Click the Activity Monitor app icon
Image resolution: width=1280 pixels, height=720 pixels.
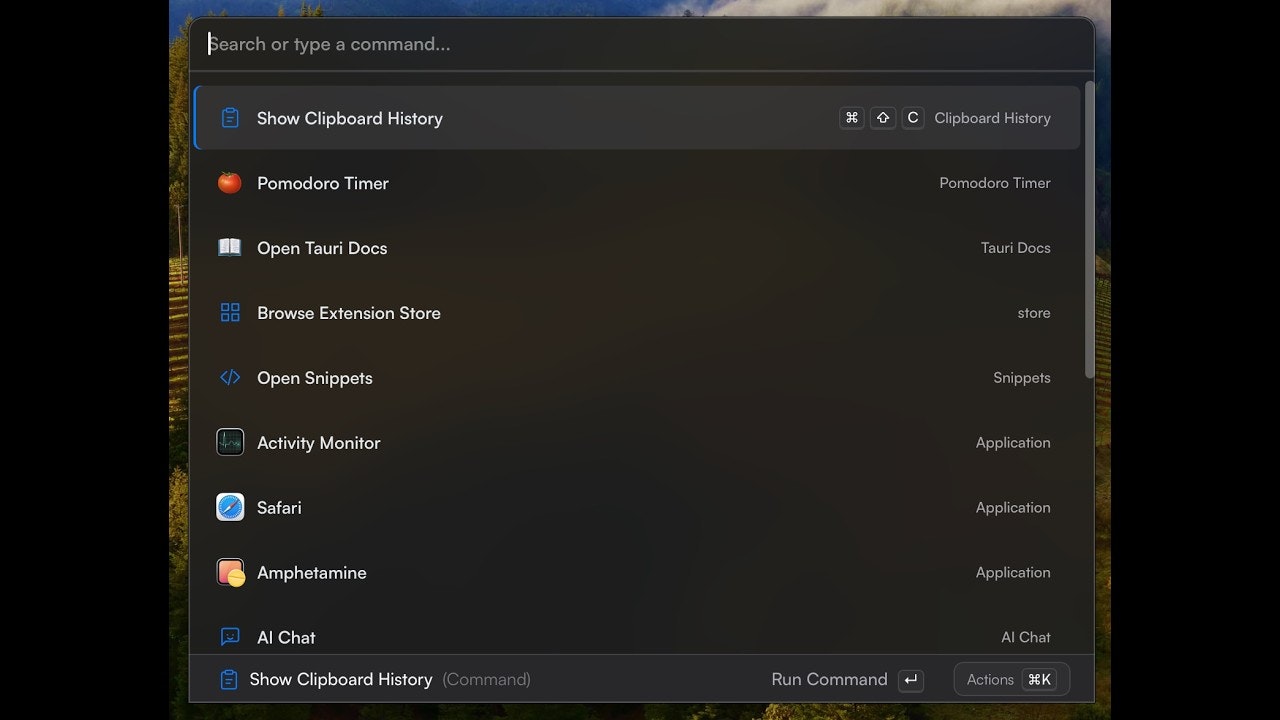(230, 442)
